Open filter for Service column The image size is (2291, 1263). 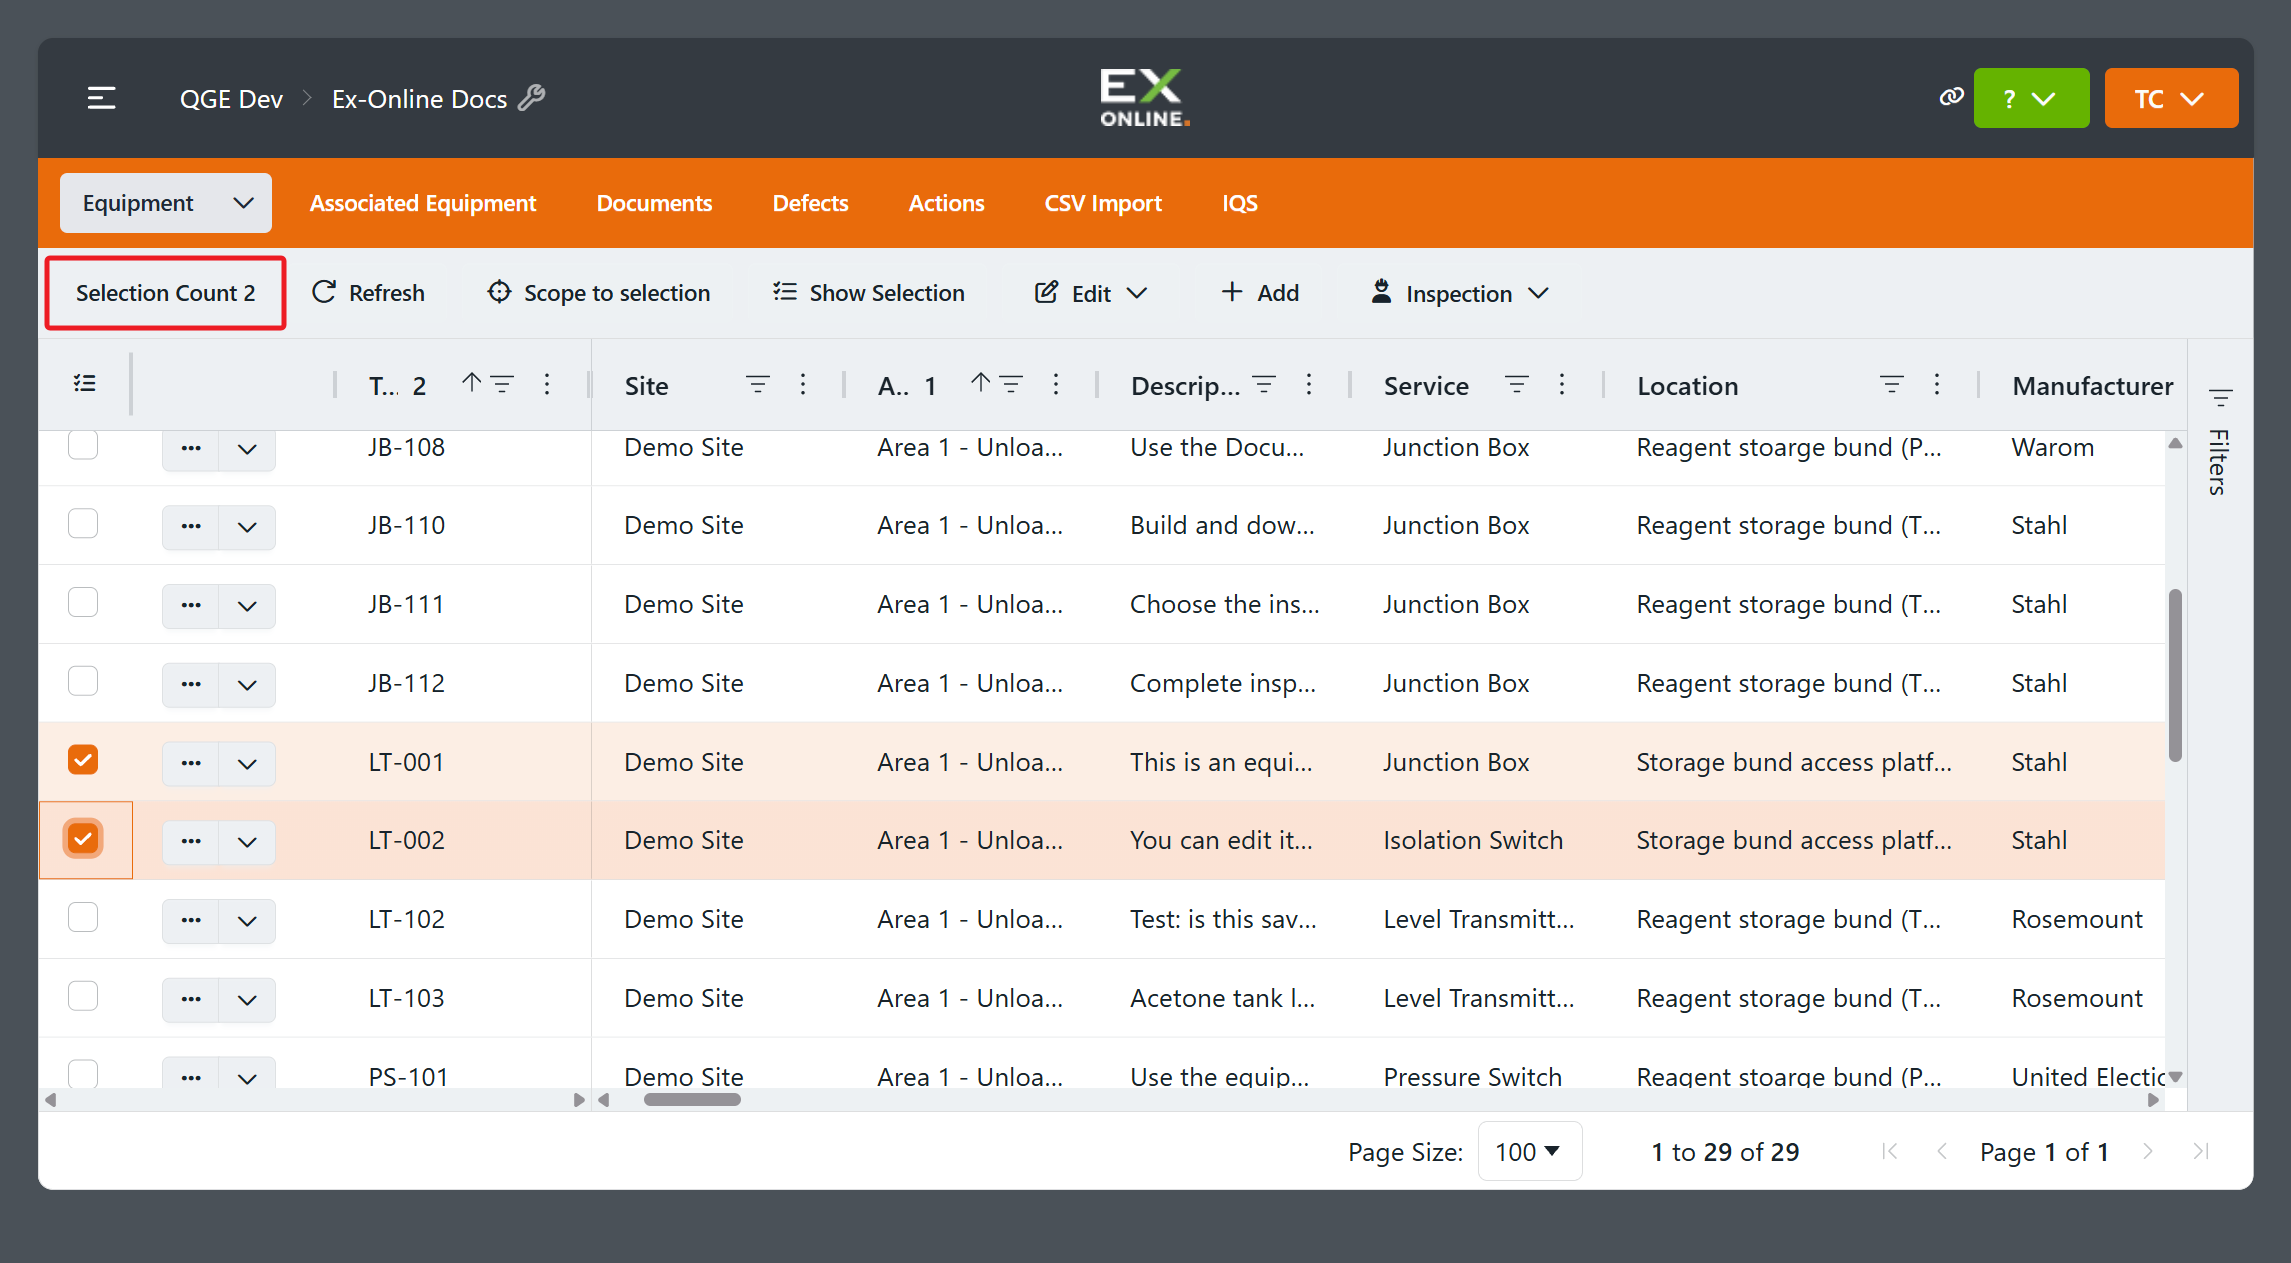tap(1517, 384)
